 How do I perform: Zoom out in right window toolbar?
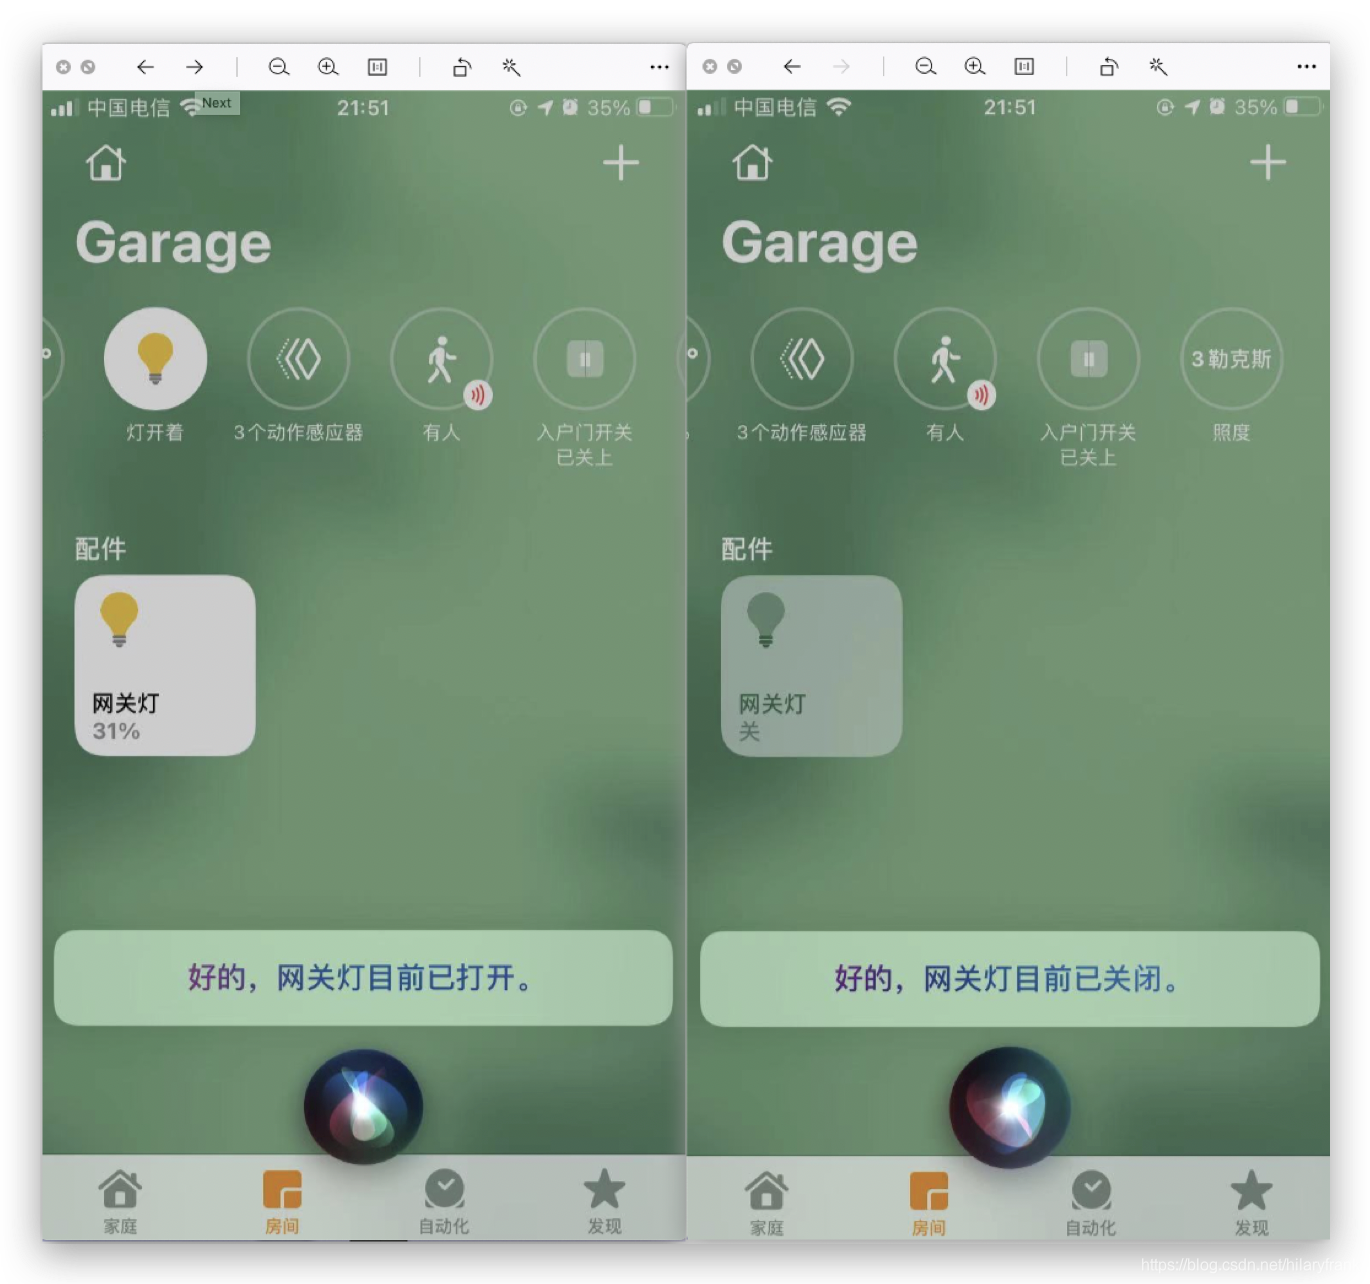coord(926,66)
